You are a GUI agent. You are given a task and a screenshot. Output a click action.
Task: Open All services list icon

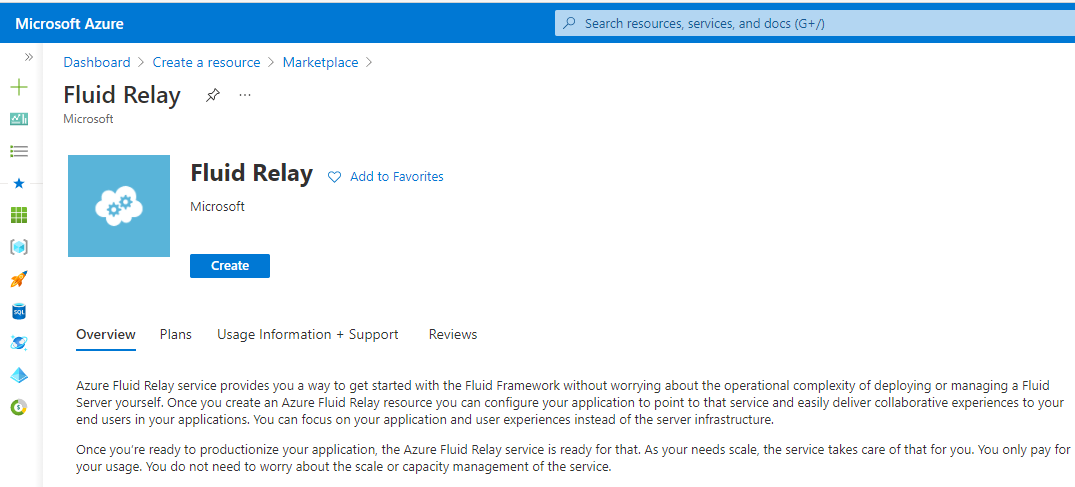(19, 151)
